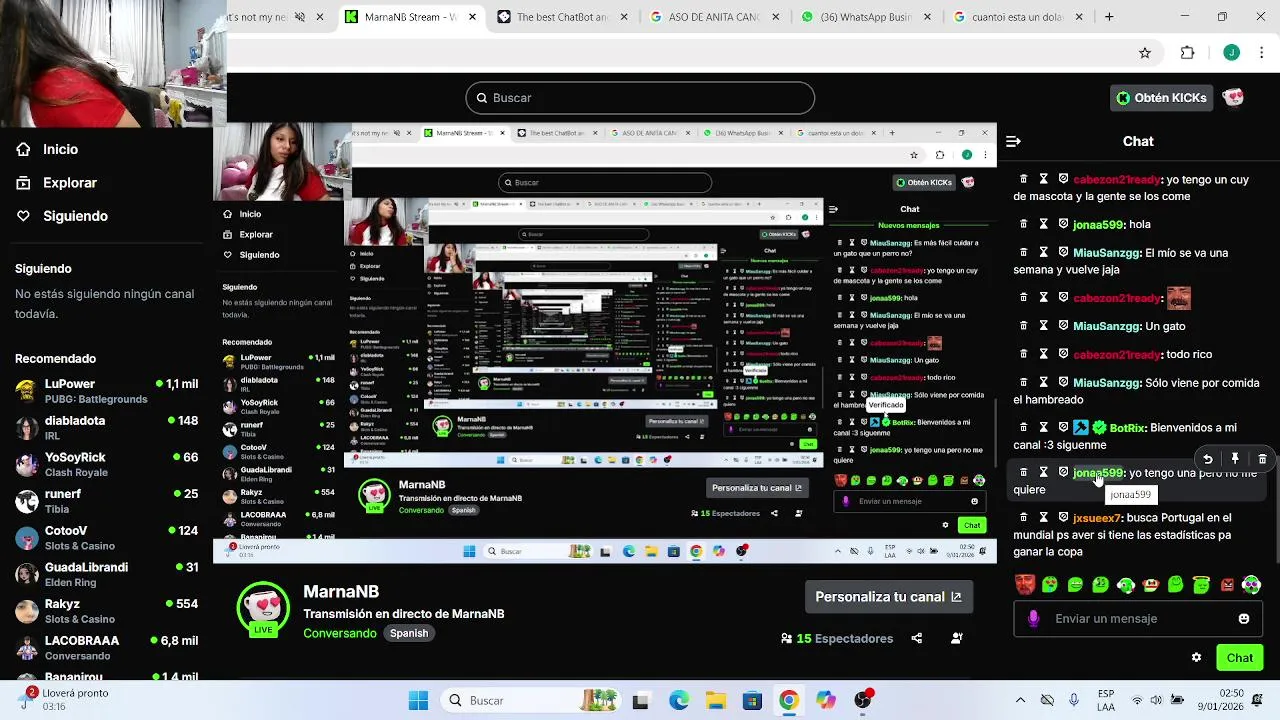Reply to the highlighted jonaa599 message
The height and width of the screenshot is (720, 1280).
1208,459
